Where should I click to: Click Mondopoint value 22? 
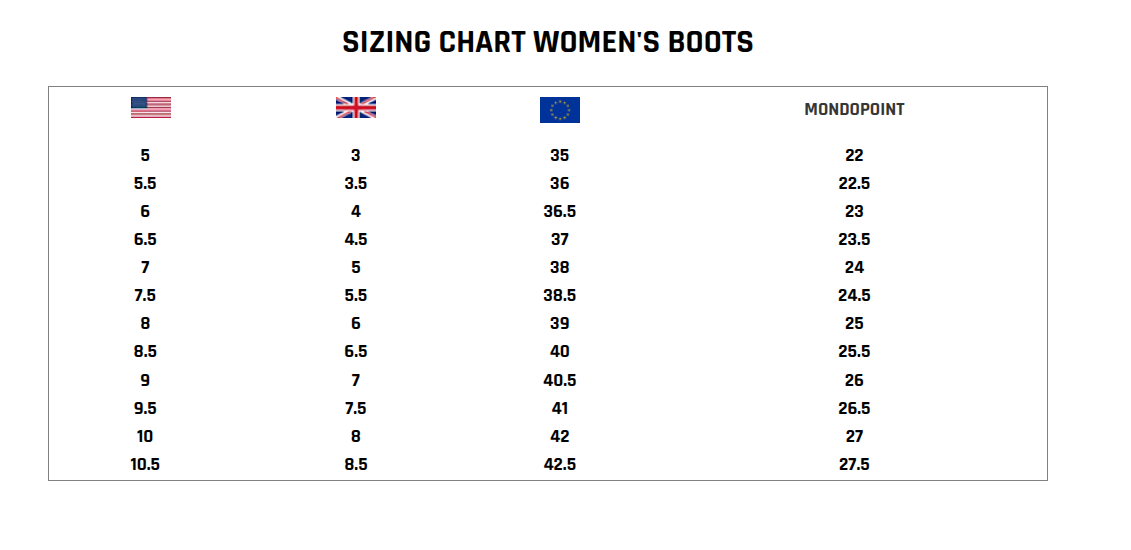pyautogui.click(x=854, y=155)
